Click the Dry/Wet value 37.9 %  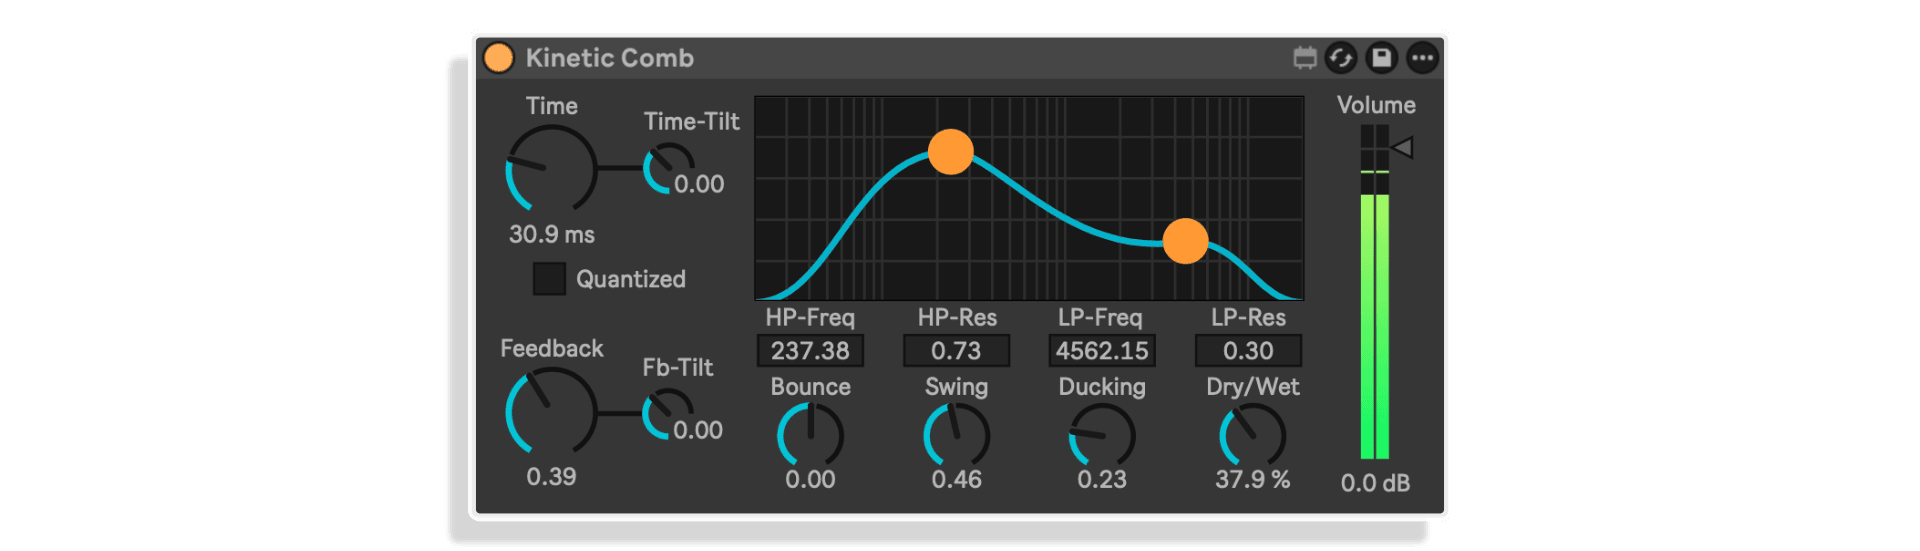pos(1252,480)
